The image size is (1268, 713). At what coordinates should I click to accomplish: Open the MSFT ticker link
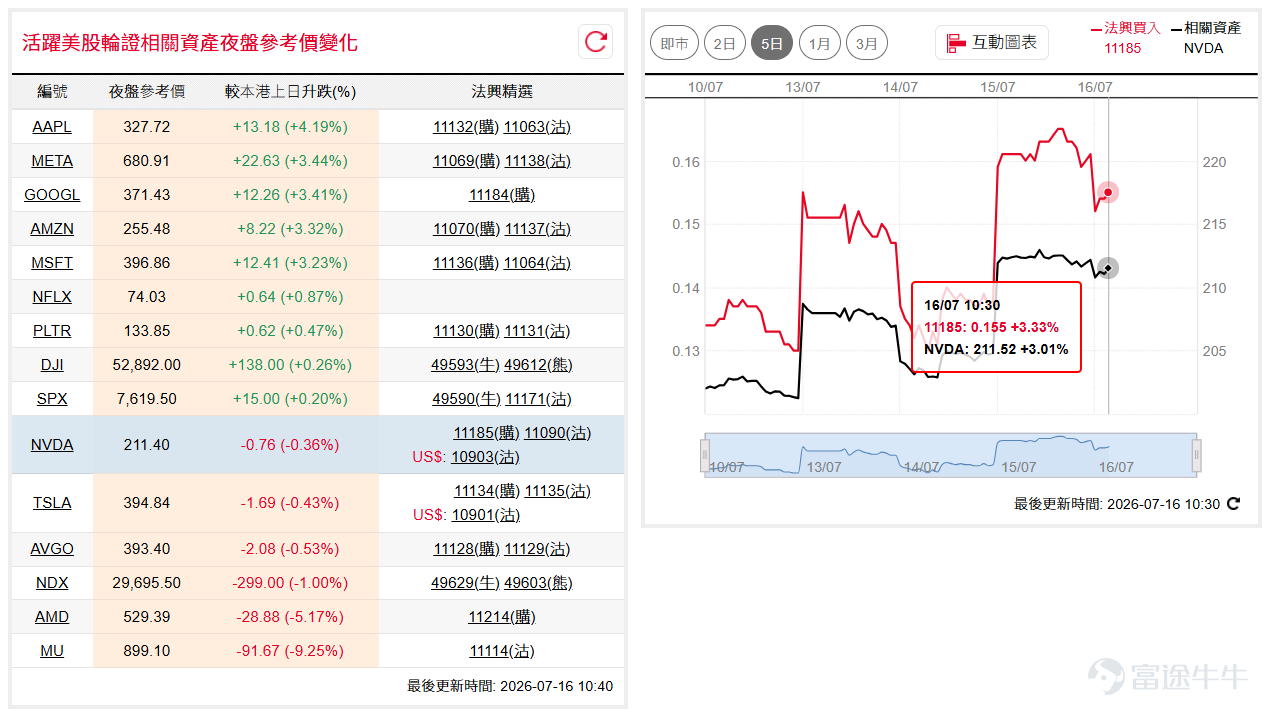click(x=52, y=263)
